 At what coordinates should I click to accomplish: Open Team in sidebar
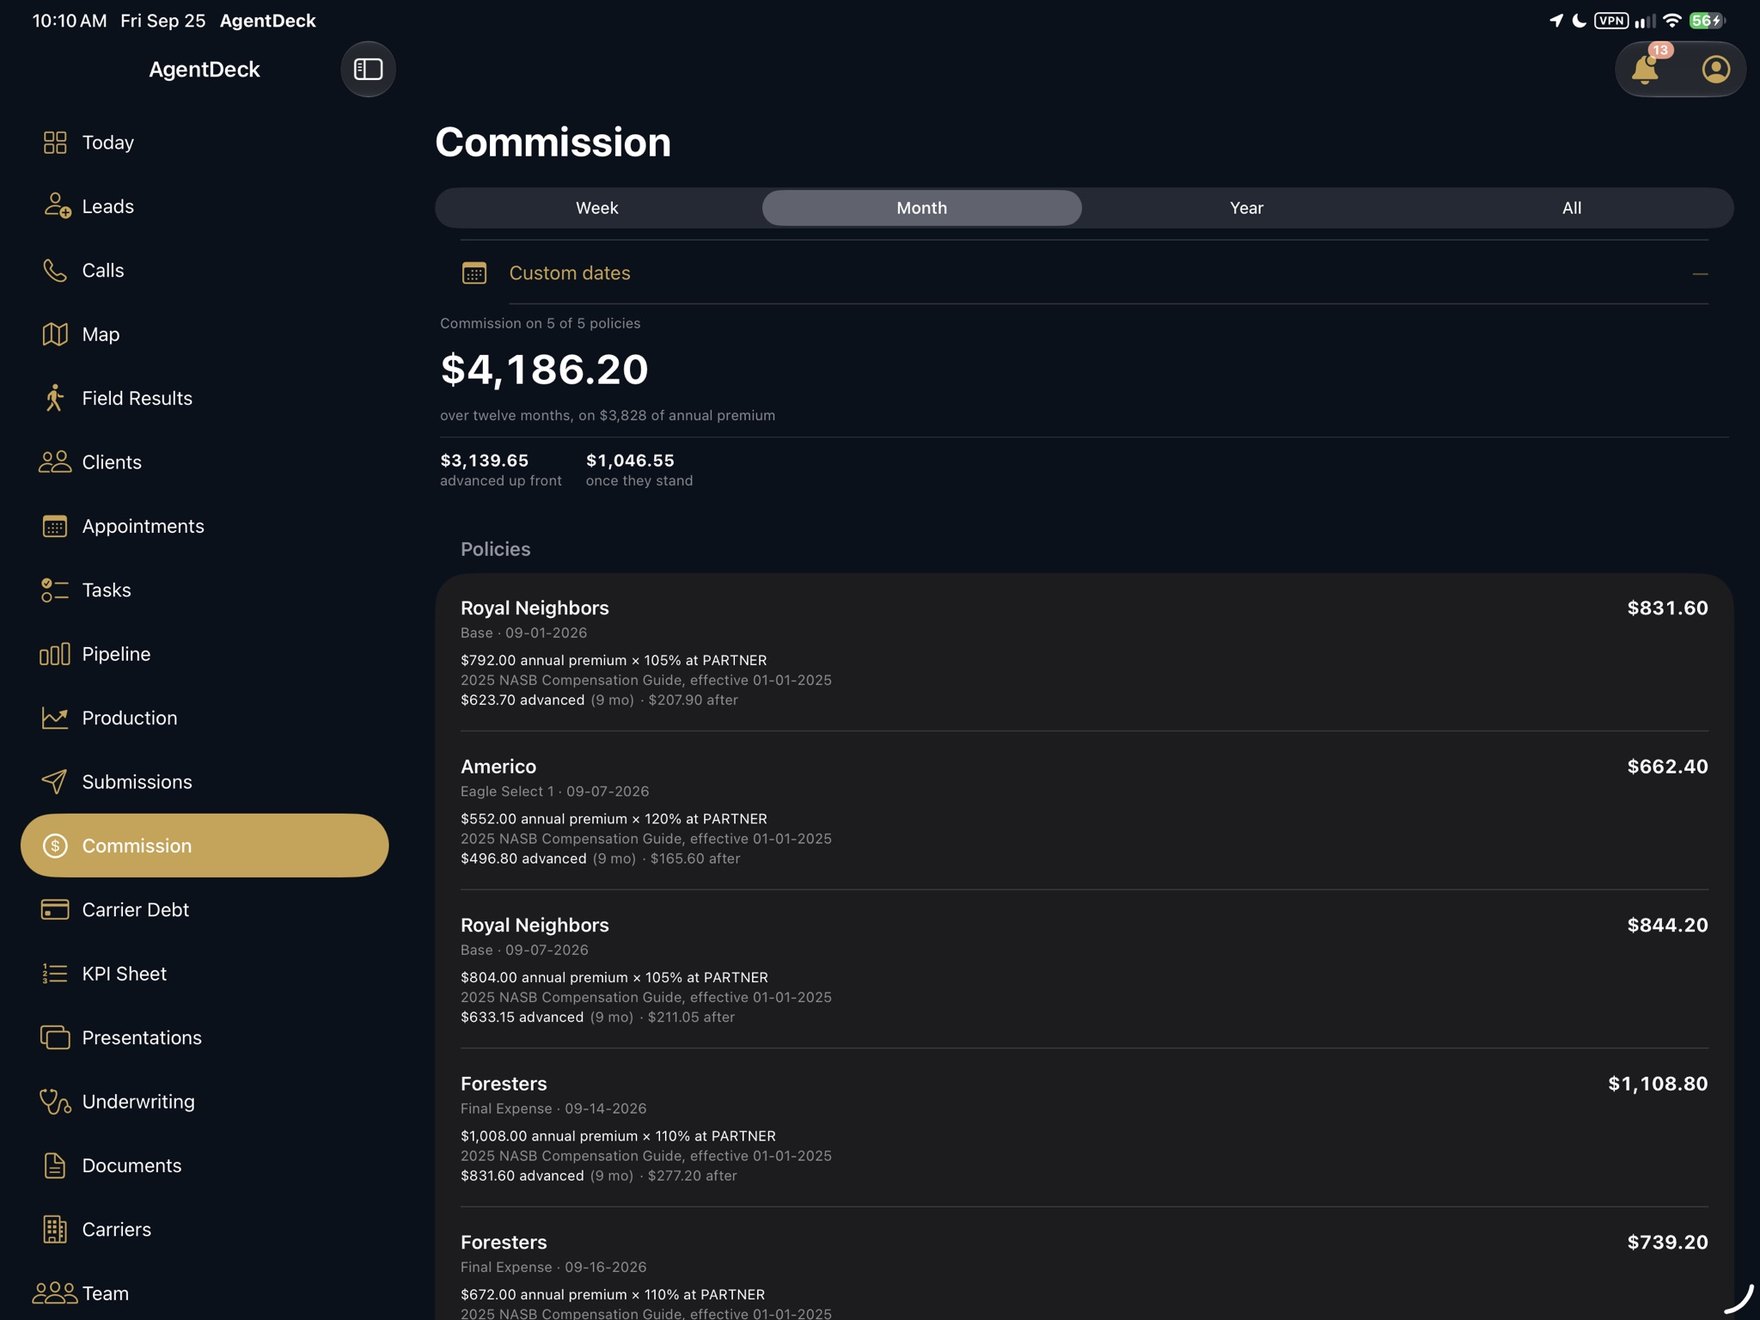click(204, 1294)
